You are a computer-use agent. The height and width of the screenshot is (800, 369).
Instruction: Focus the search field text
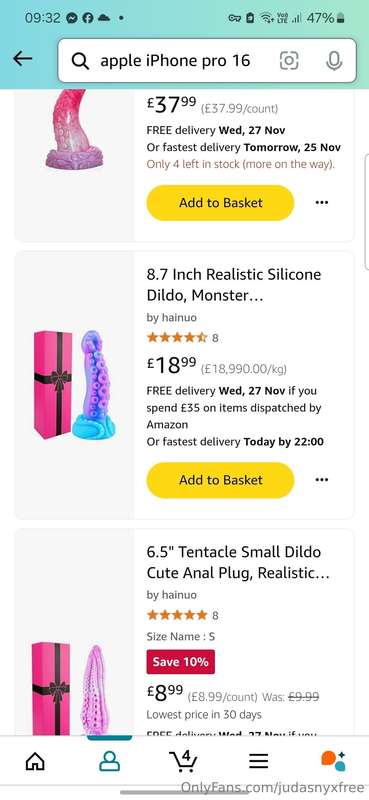(x=175, y=61)
